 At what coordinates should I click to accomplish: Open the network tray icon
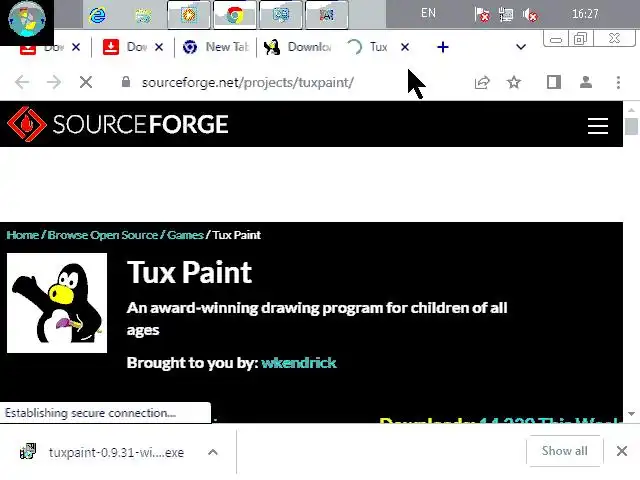point(506,15)
